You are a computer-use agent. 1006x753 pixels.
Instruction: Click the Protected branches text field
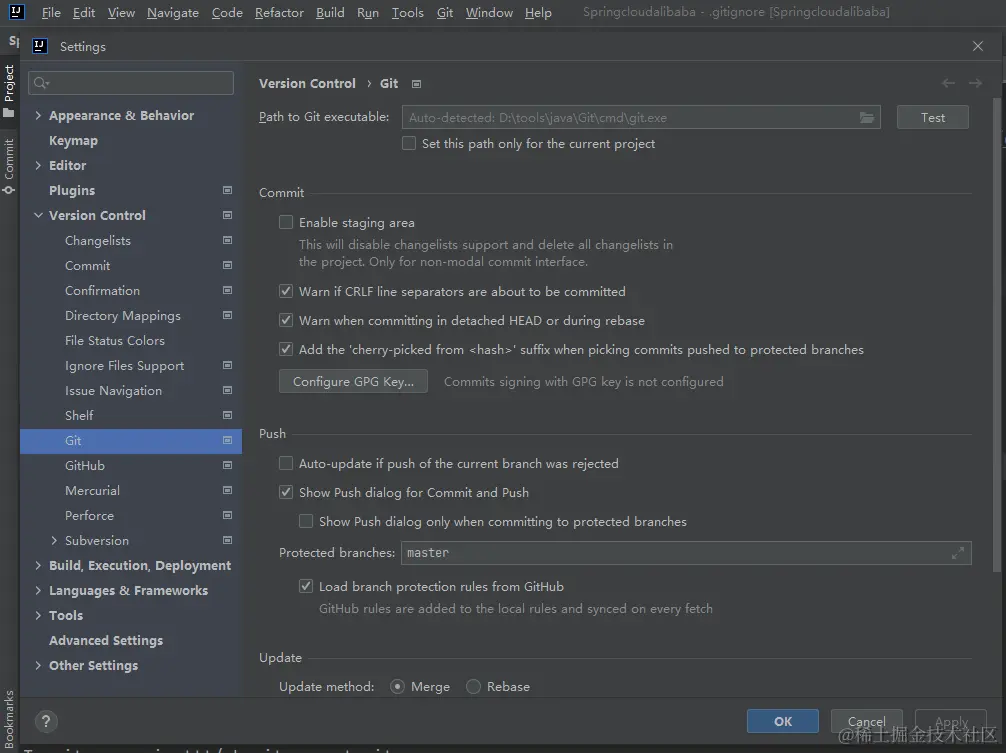tap(686, 553)
